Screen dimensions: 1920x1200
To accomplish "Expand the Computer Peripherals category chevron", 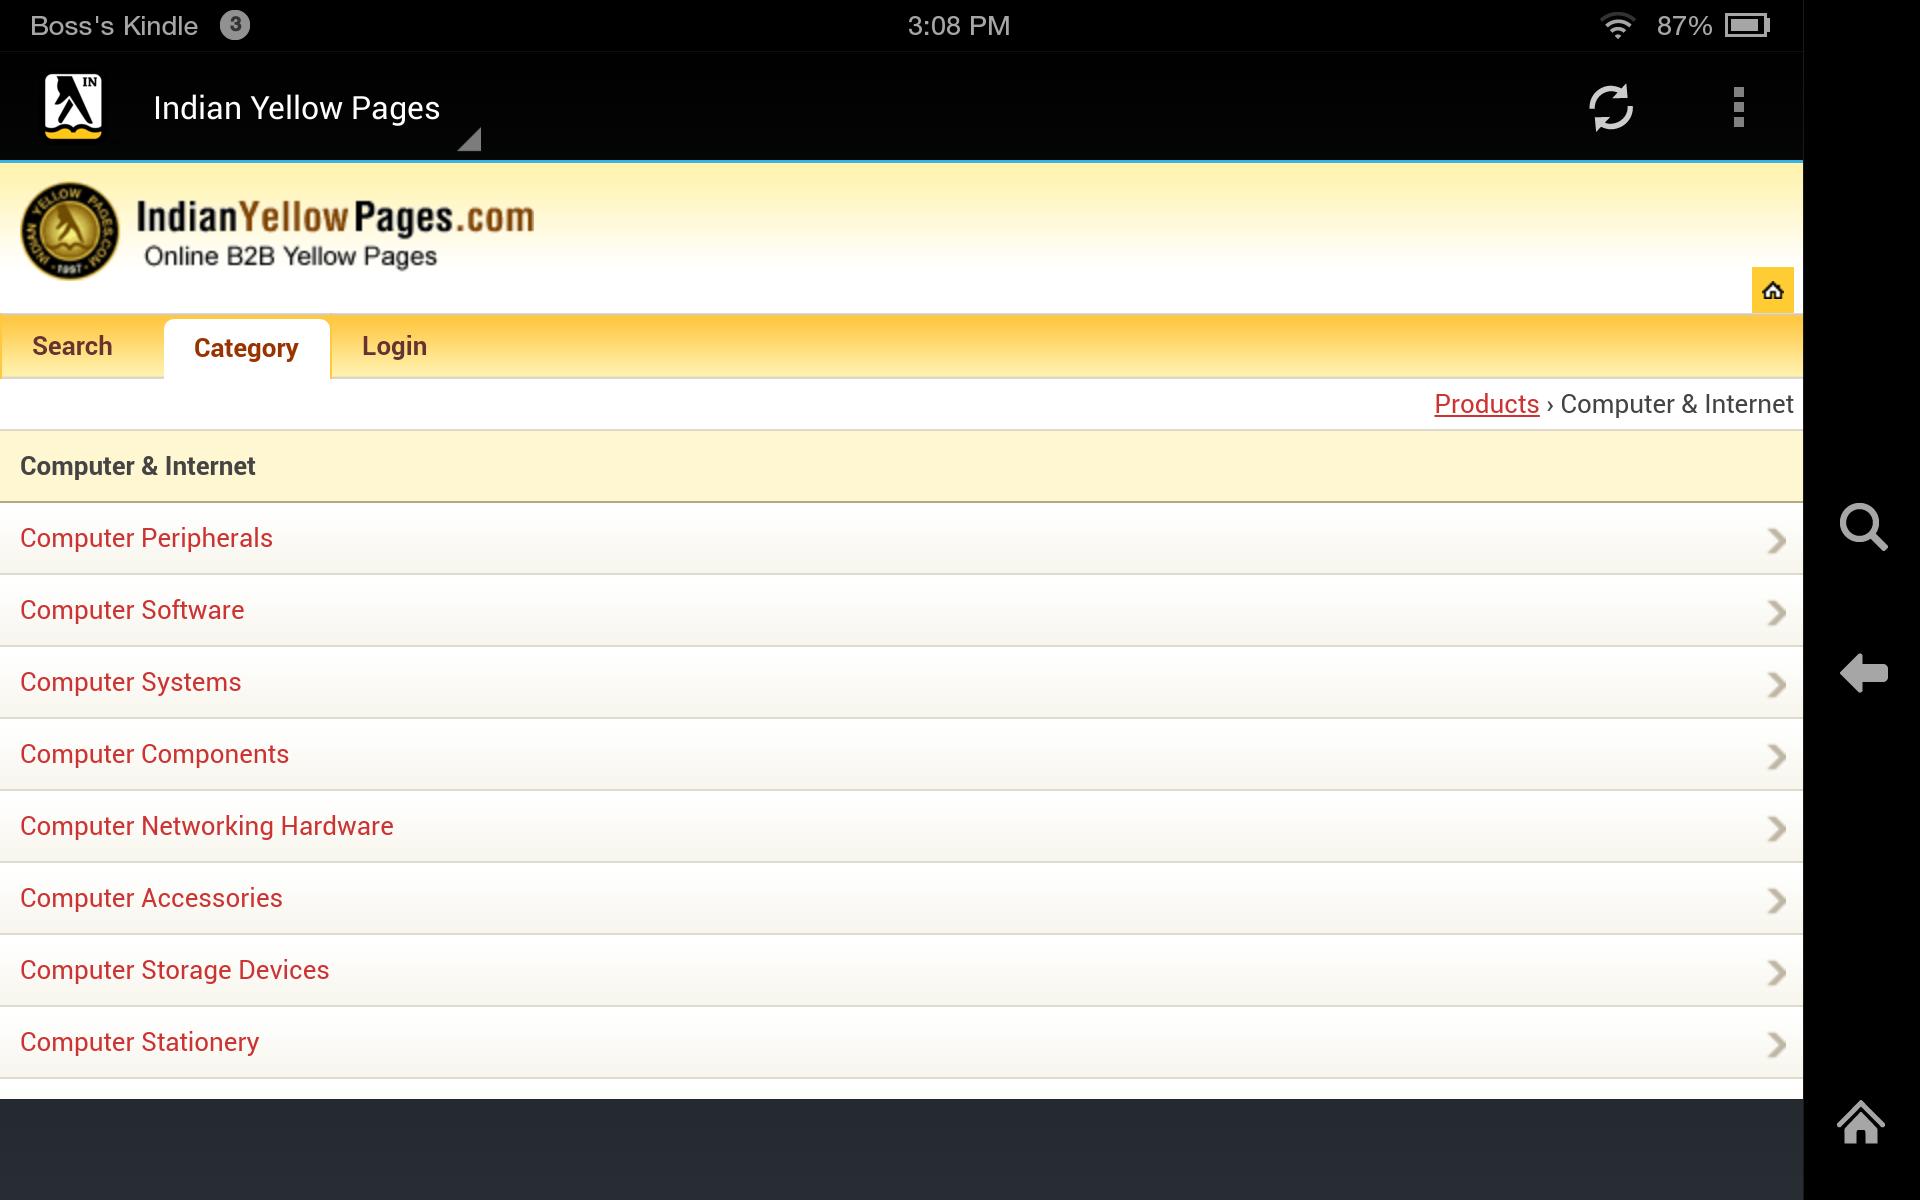I will pyautogui.click(x=1777, y=540).
